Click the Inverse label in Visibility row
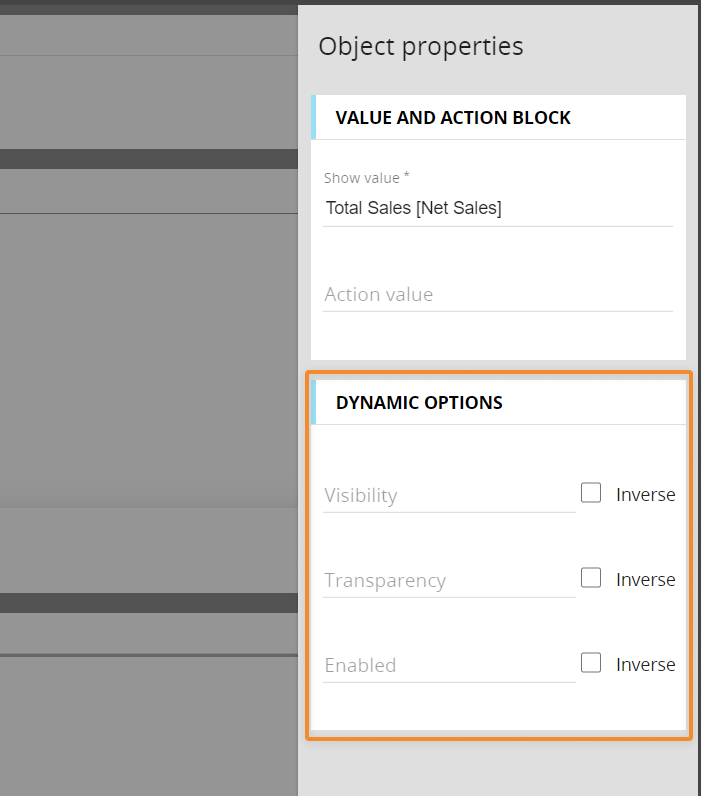The image size is (703, 796). 646,494
